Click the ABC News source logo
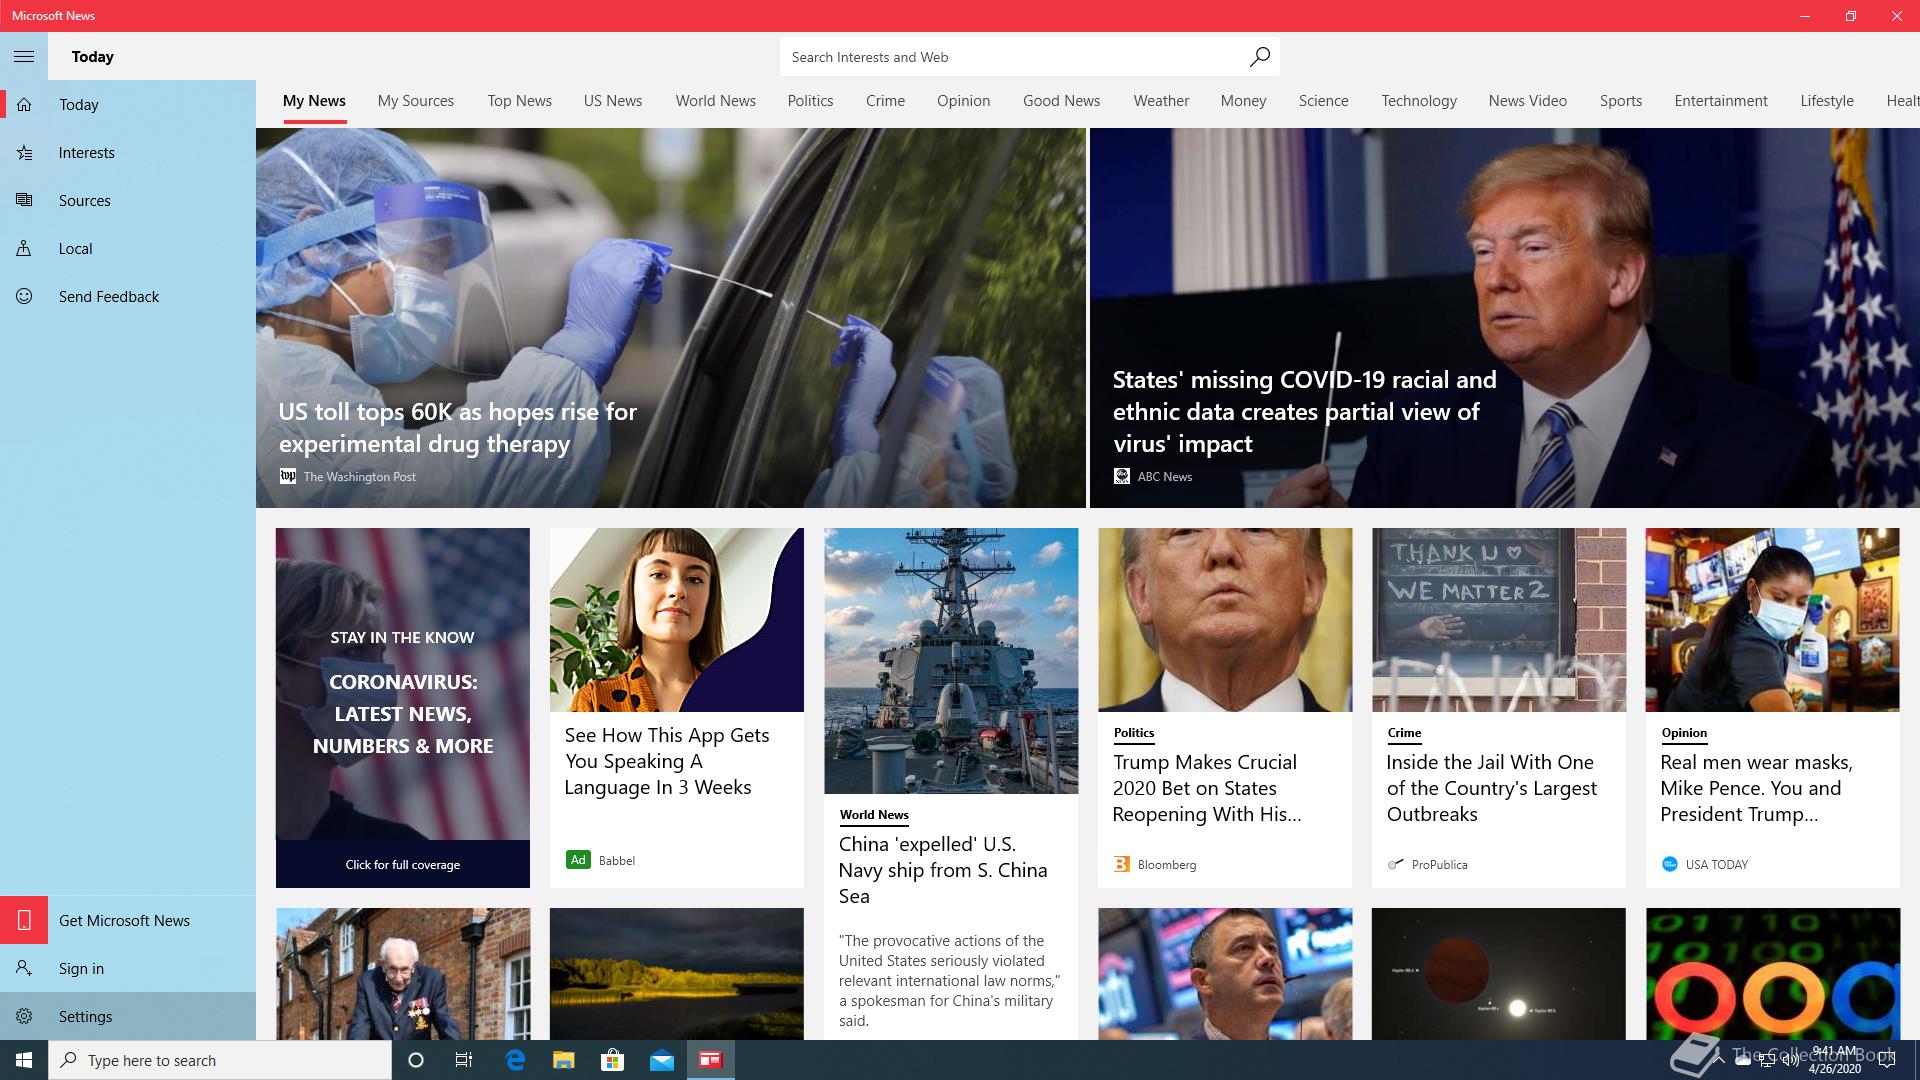1920x1080 pixels. [1122, 477]
